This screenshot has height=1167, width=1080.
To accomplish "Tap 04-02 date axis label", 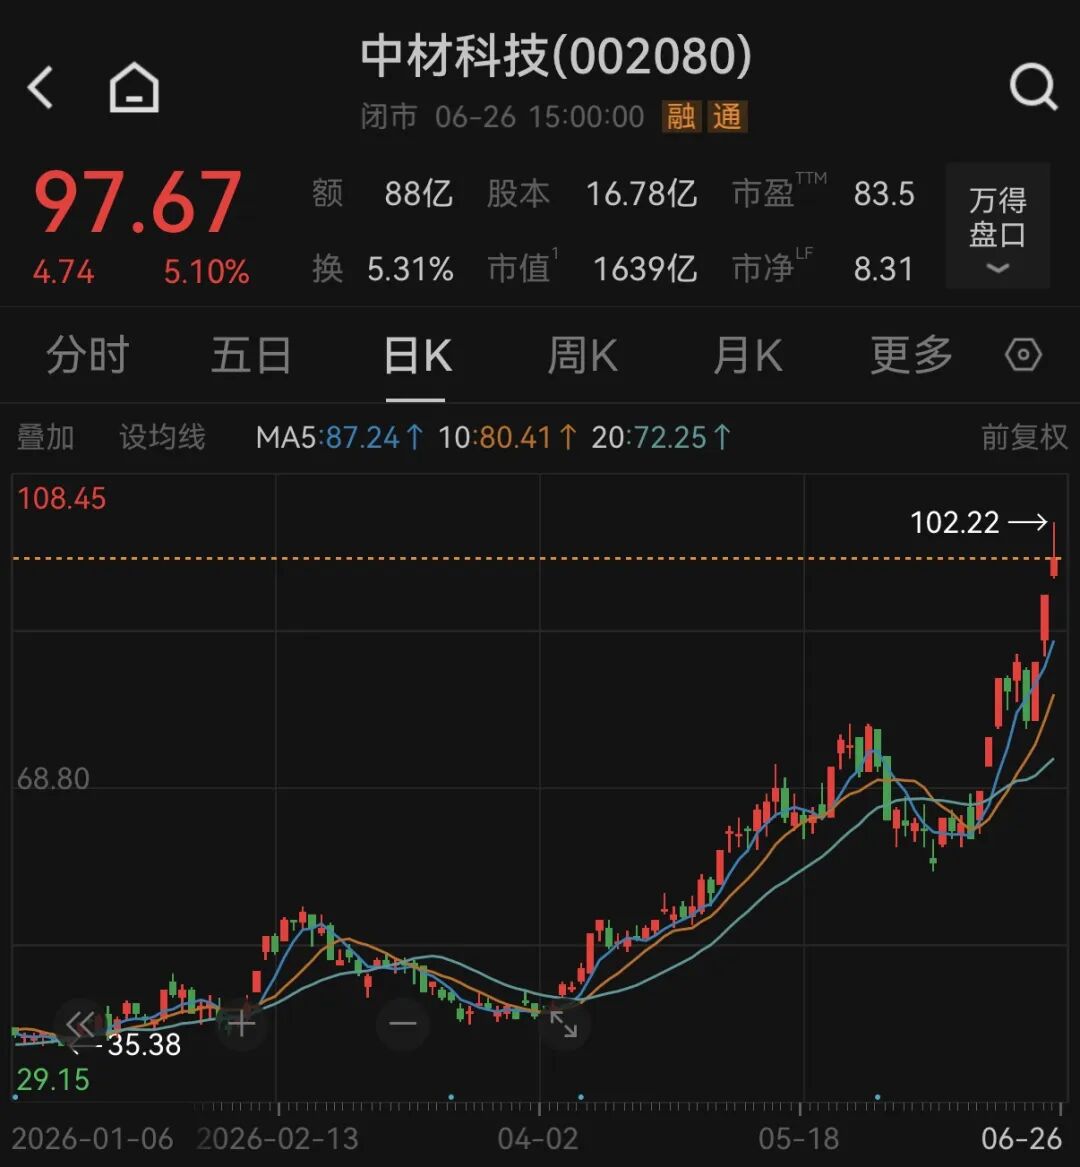I will pyautogui.click(x=537, y=1139).
